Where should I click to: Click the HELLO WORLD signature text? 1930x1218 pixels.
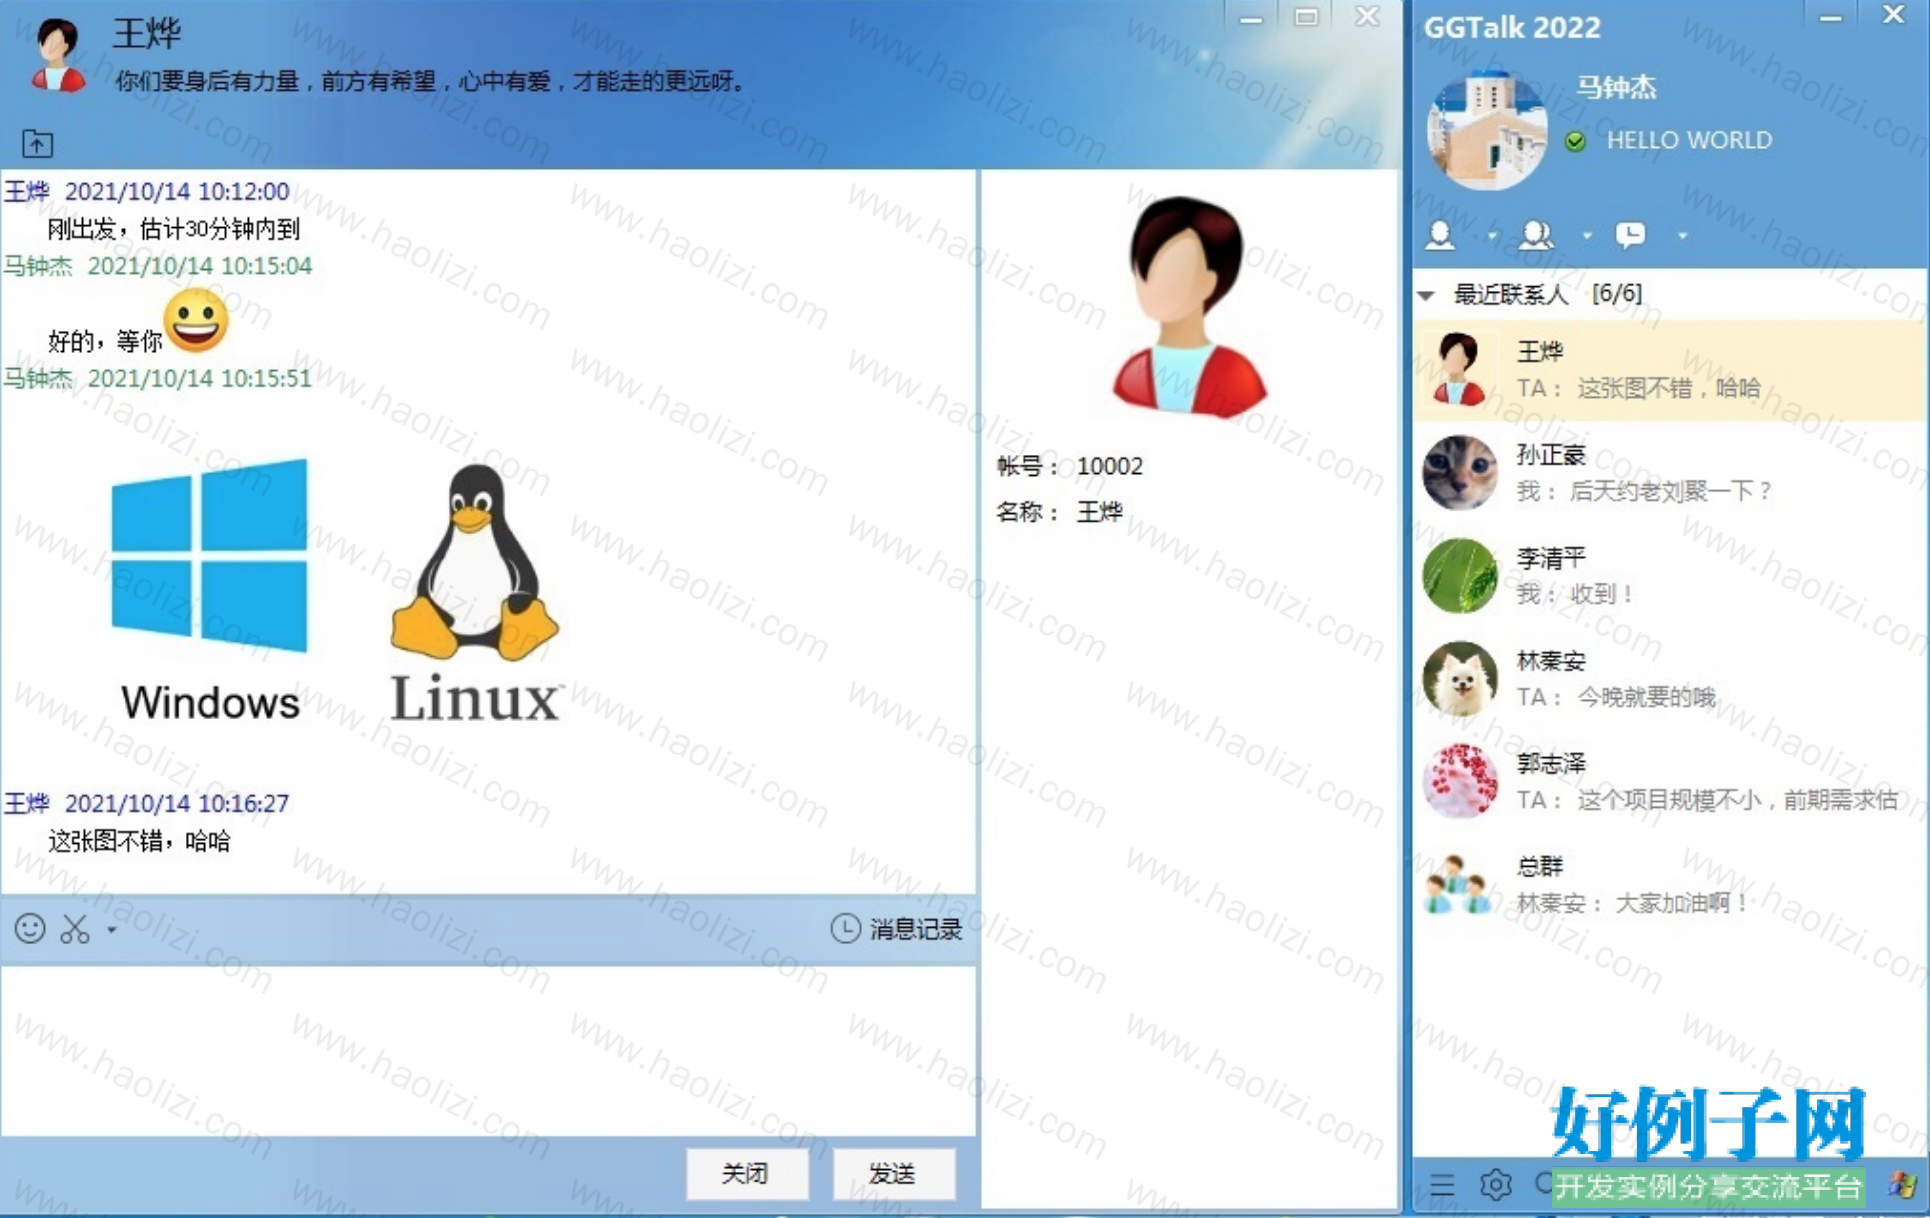1689,140
